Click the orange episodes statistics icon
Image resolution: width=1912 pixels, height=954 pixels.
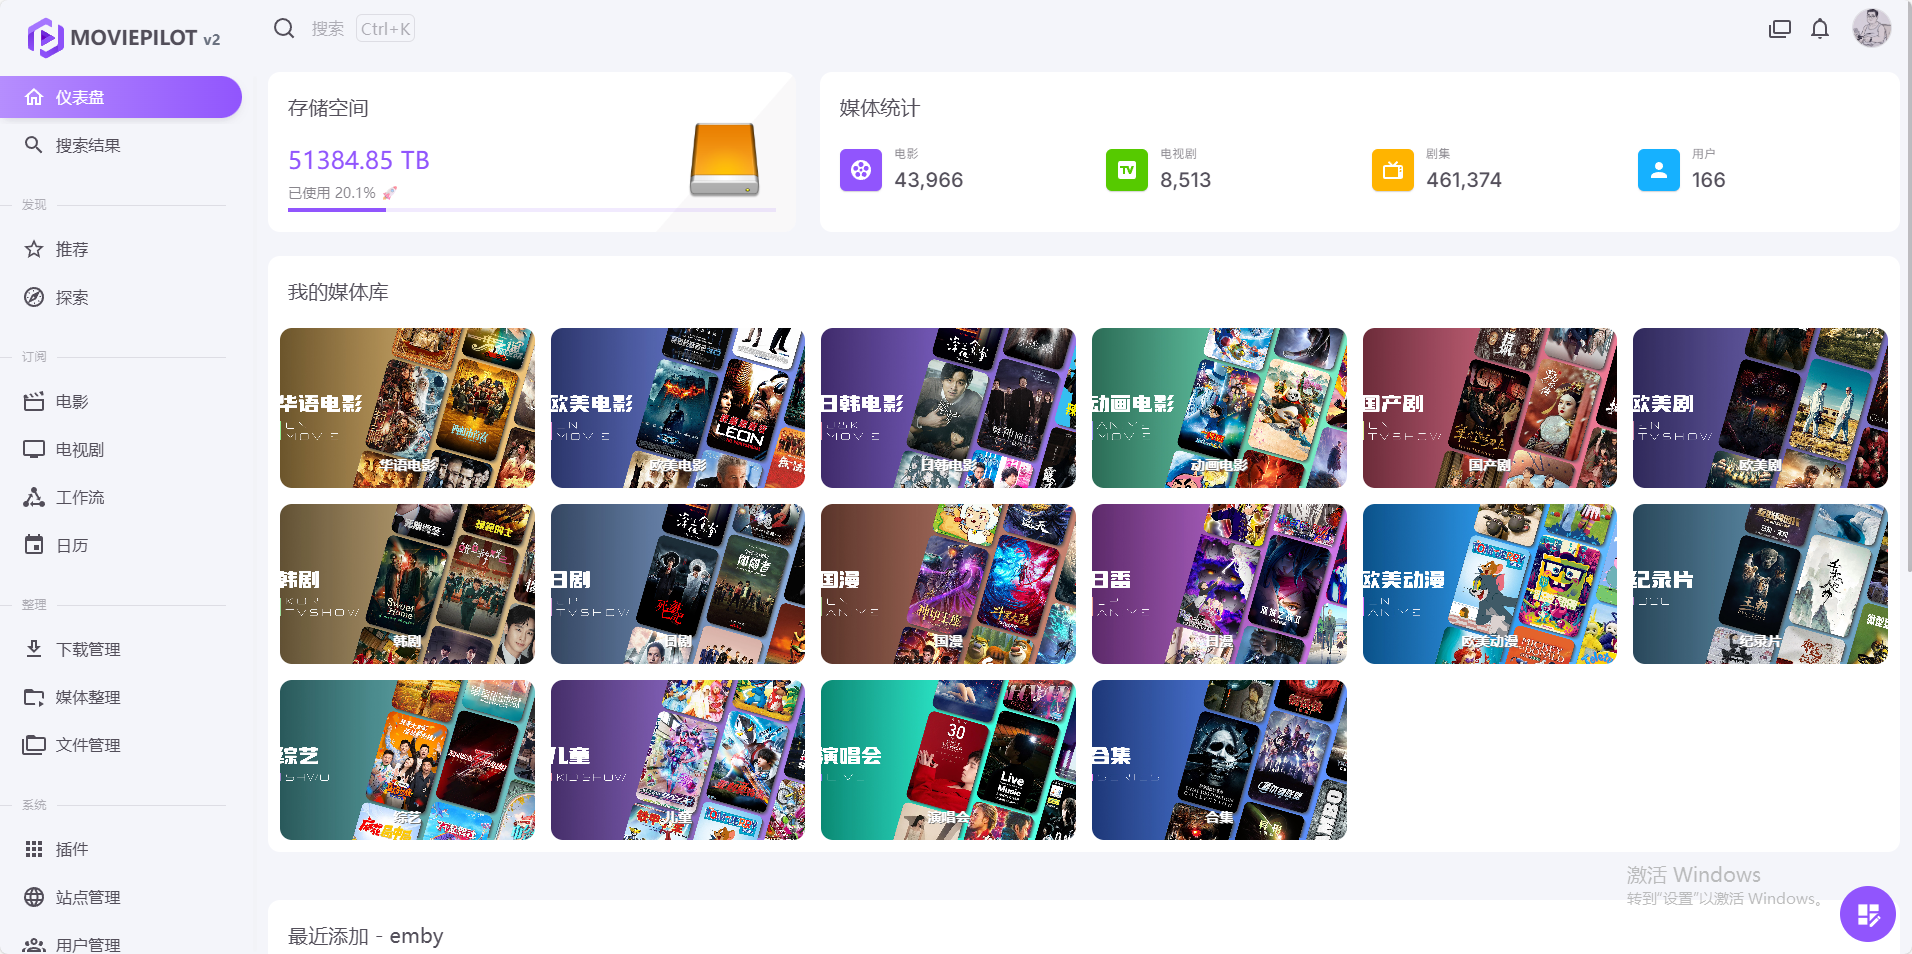click(1393, 170)
